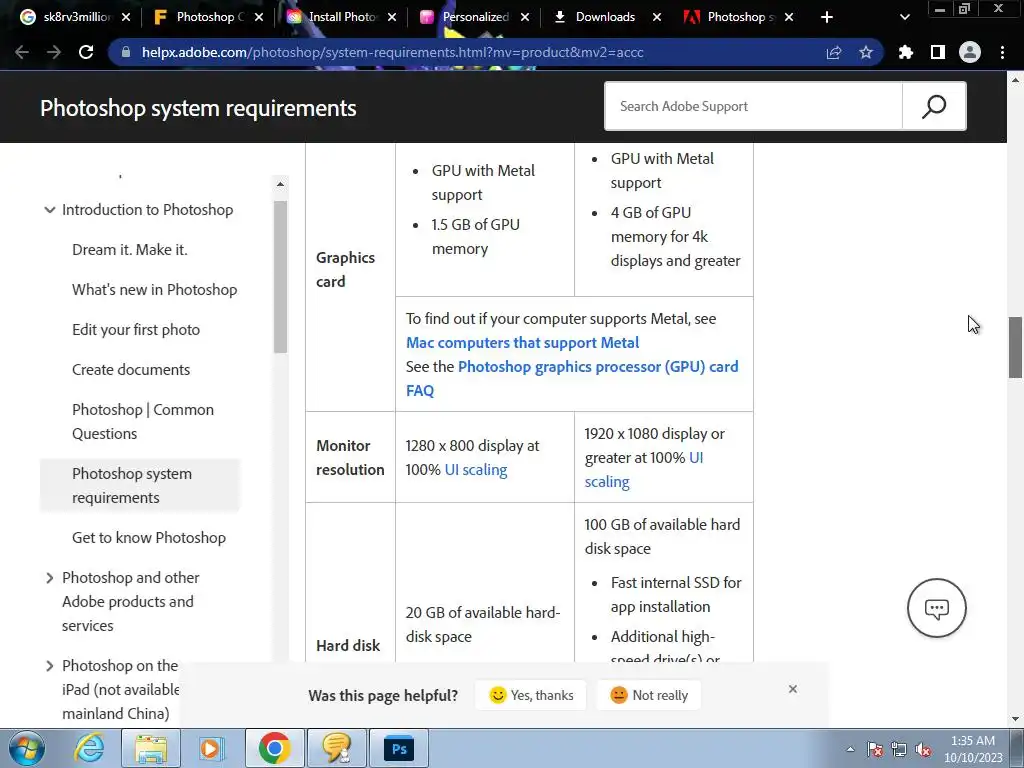Open Edit your first photo
This screenshot has height=768, width=1024.
(136, 330)
